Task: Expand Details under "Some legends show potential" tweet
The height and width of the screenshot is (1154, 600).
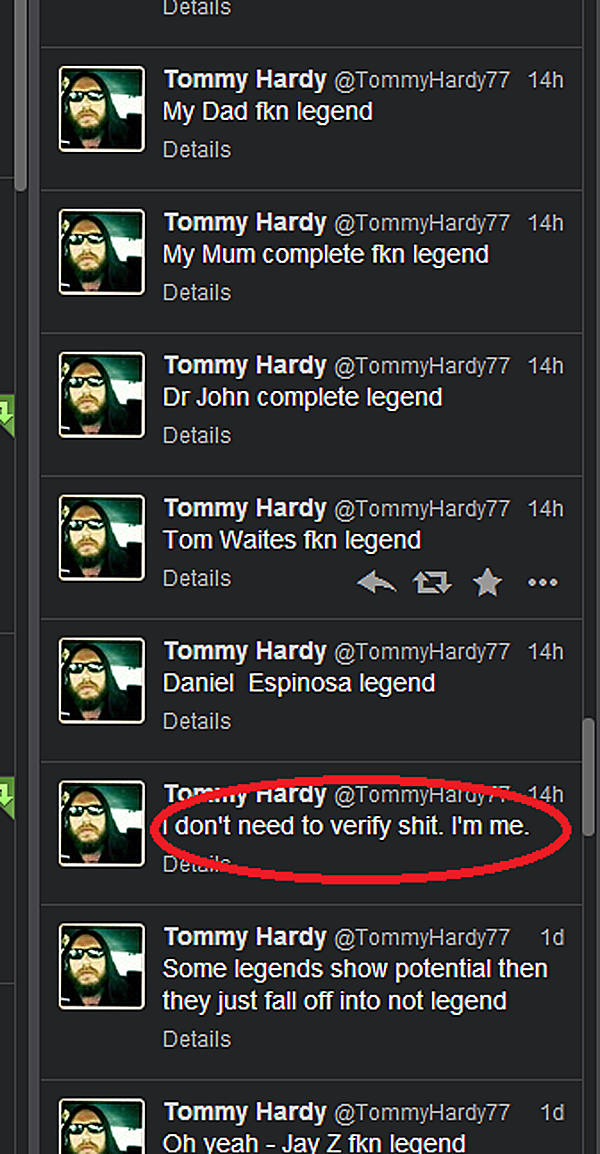Action: [x=196, y=1040]
